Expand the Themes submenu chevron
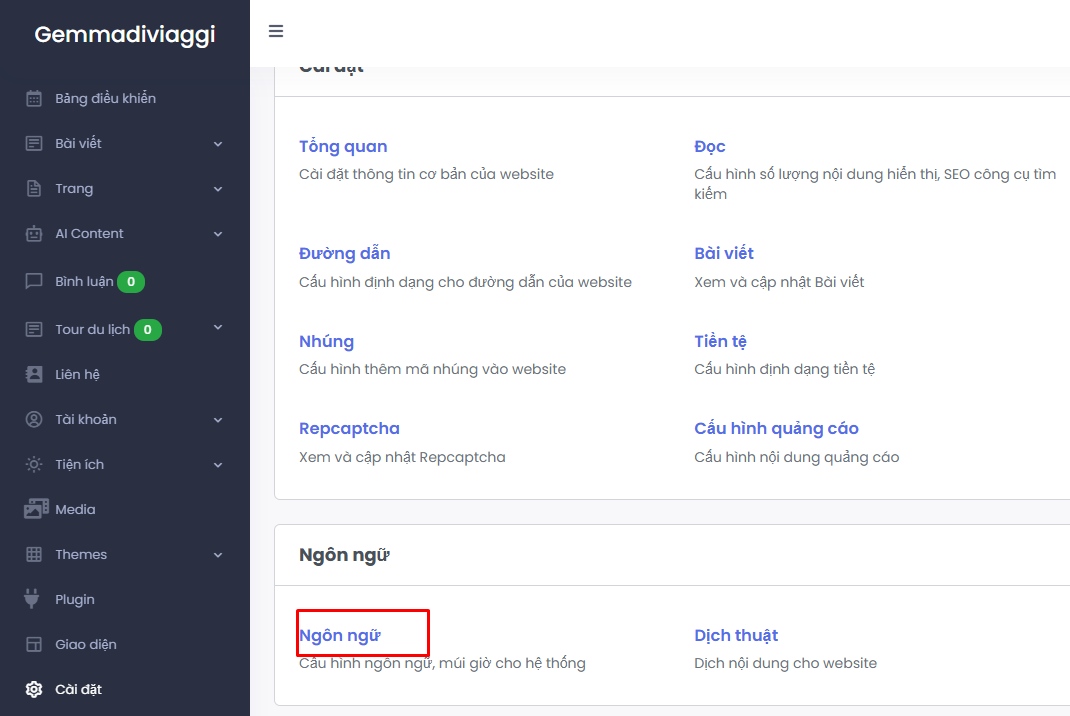Image resolution: width=1070 pixels, height=716 pixels. tap(218, 555)
